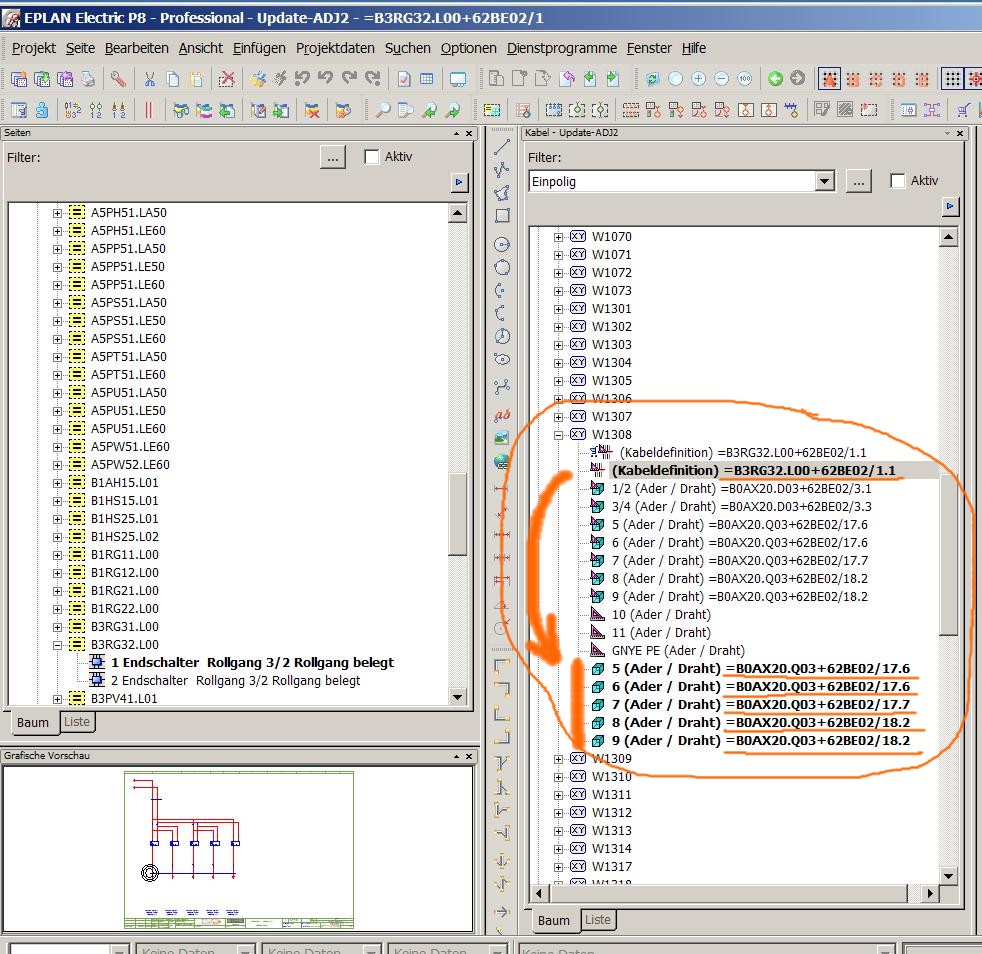Select the polygon drawing tool
Viewport: 982px width, 954px height.
502,193
